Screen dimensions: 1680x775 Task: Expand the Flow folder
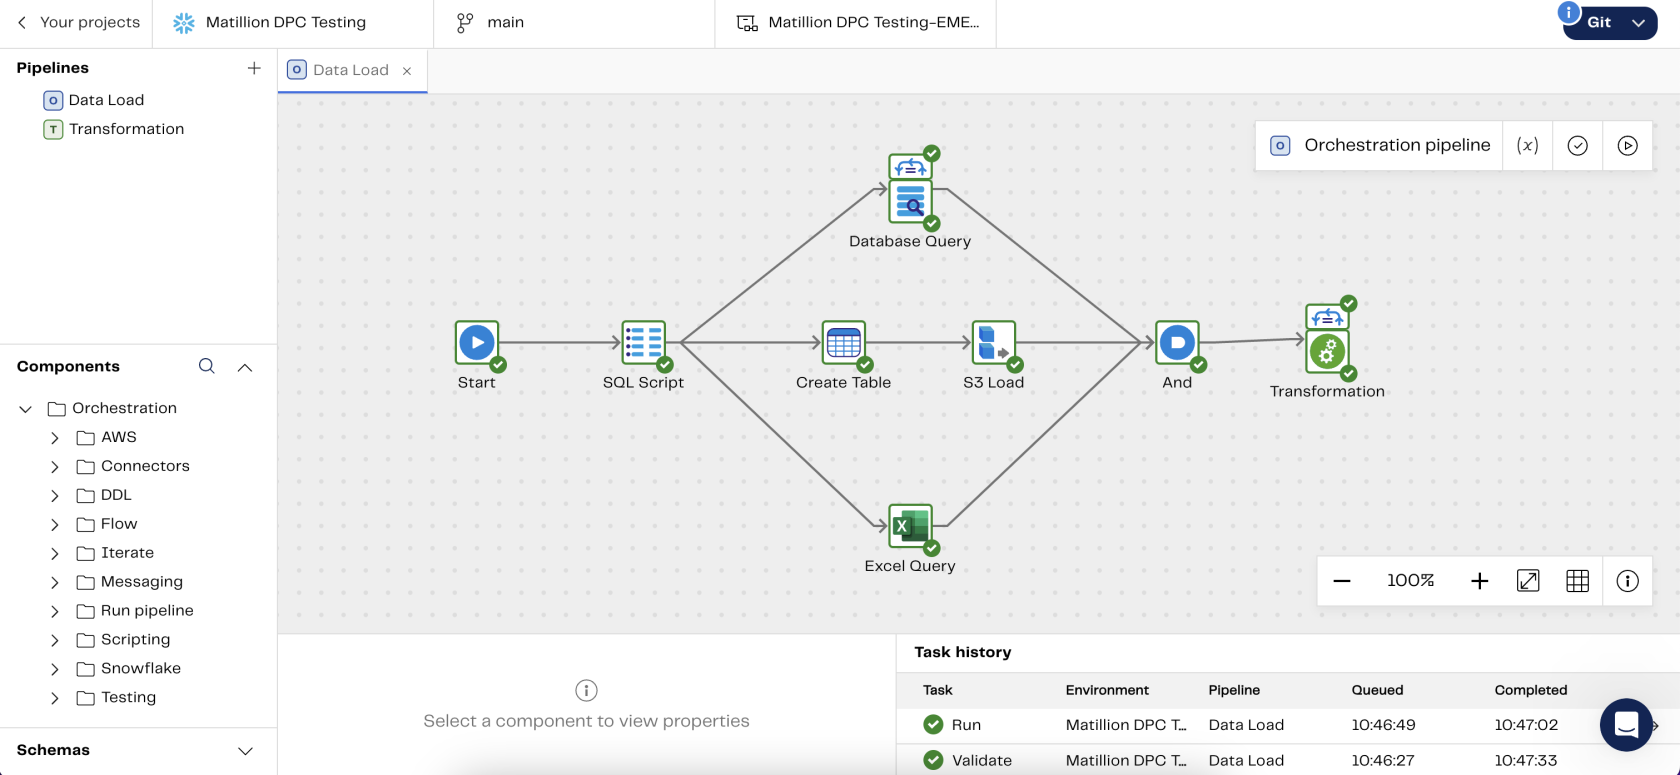pos(55,525)
